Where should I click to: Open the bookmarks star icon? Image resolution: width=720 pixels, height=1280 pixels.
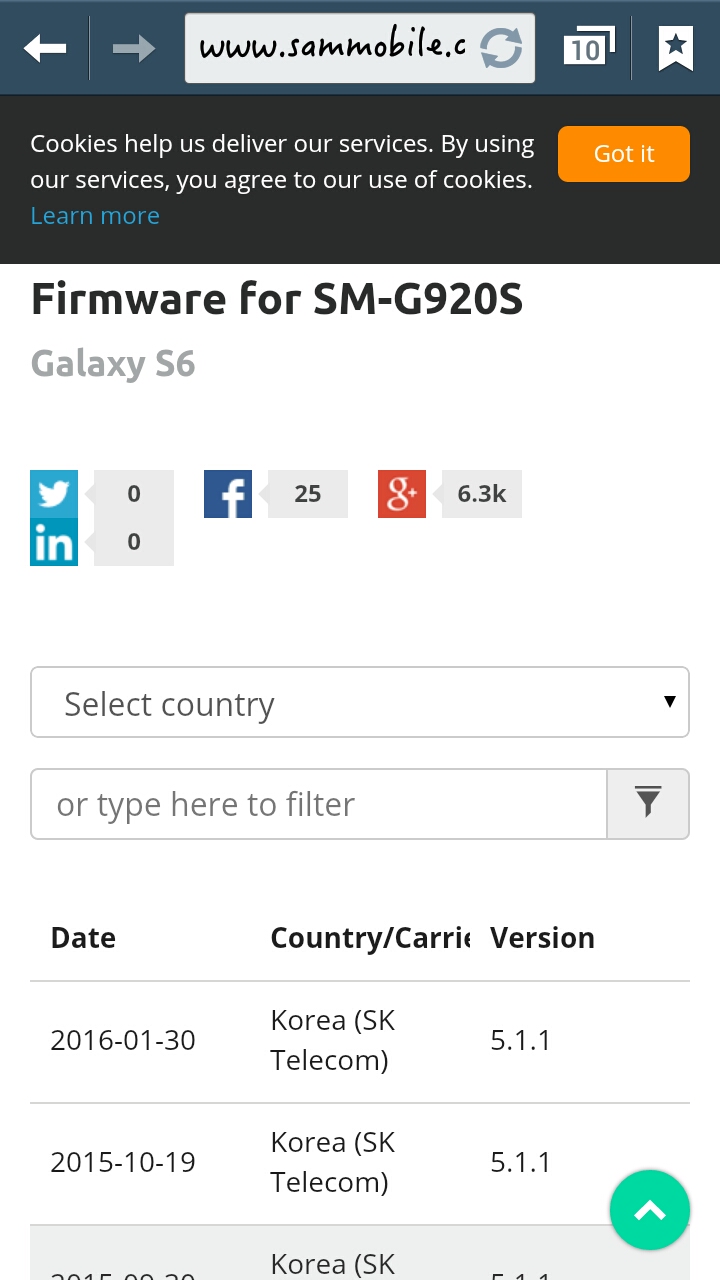pyautogui.click(x=676, y=47)
